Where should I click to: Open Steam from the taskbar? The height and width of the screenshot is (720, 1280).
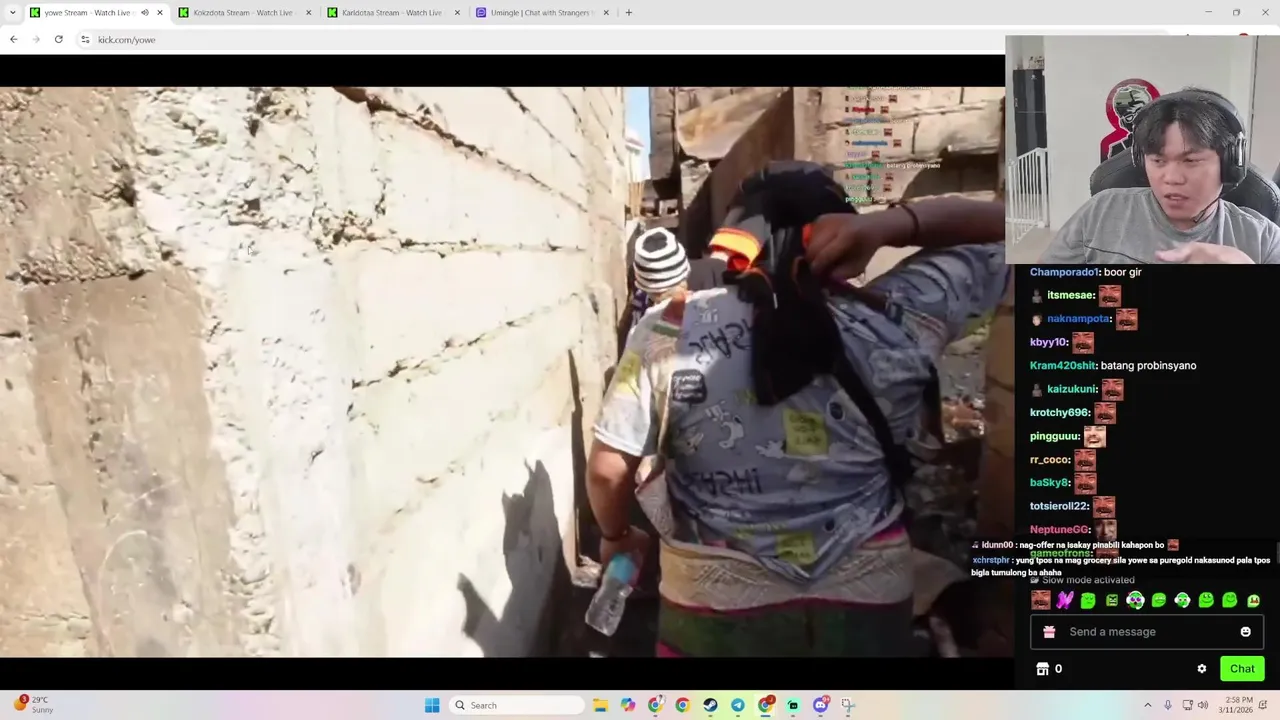[x=710, y=705]
